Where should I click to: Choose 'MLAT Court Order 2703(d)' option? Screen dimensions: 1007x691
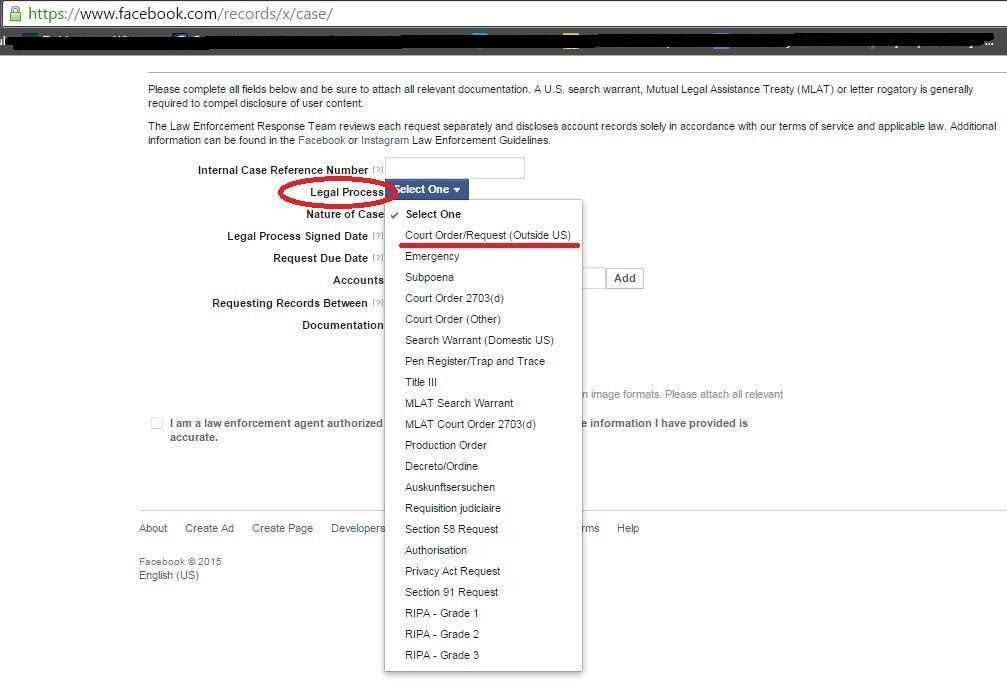click(x=483, y=424)
